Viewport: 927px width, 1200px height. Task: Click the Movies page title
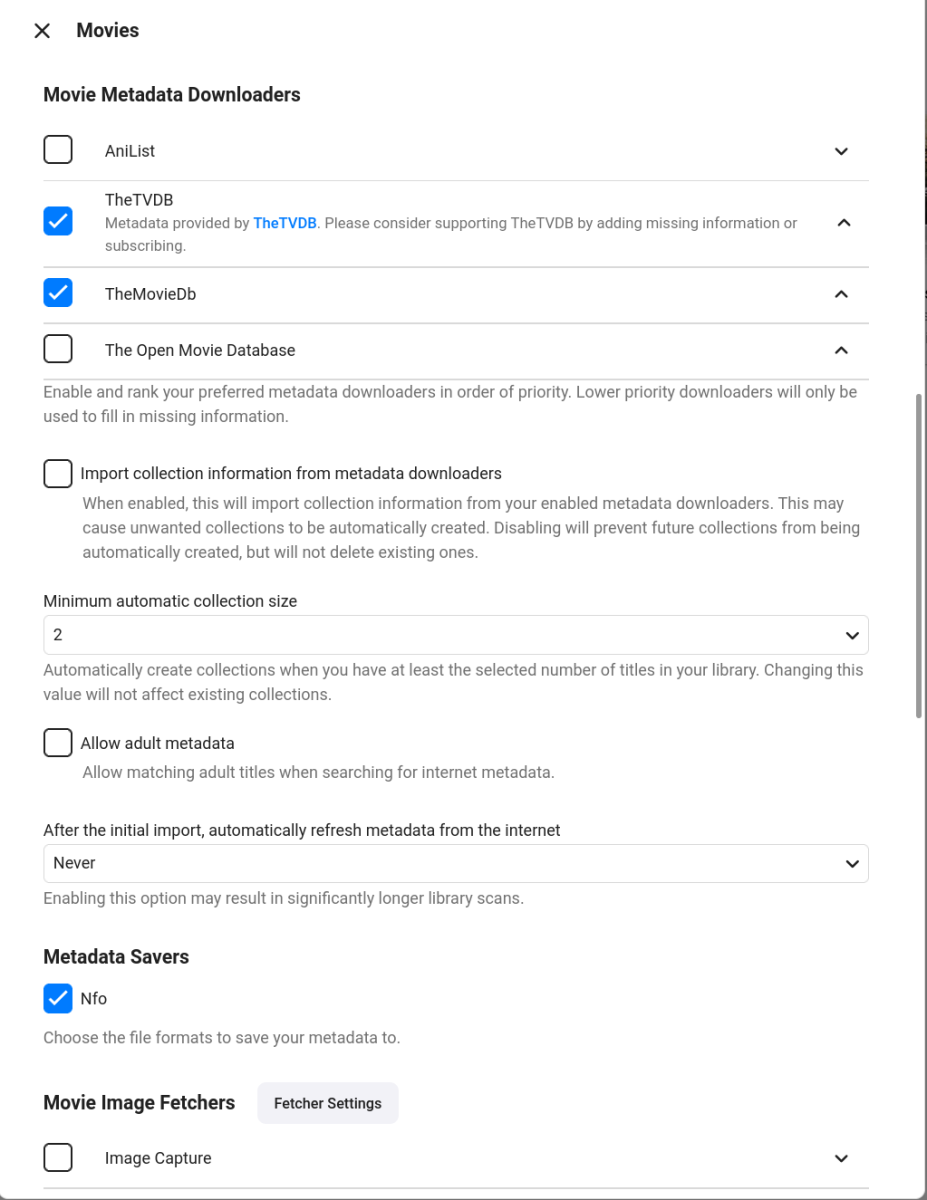(x=107, y=30)
